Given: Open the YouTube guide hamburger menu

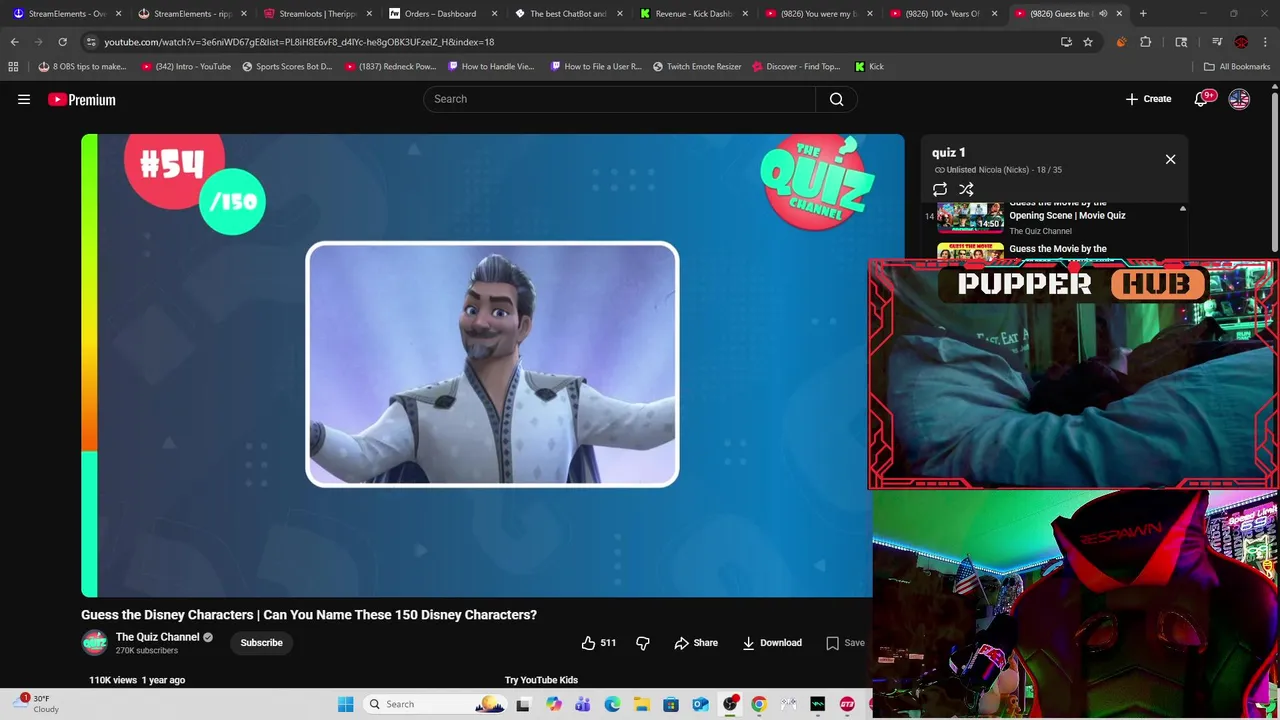Looking at the screenshot, I should pyautogui.click(x=24, y=99).
